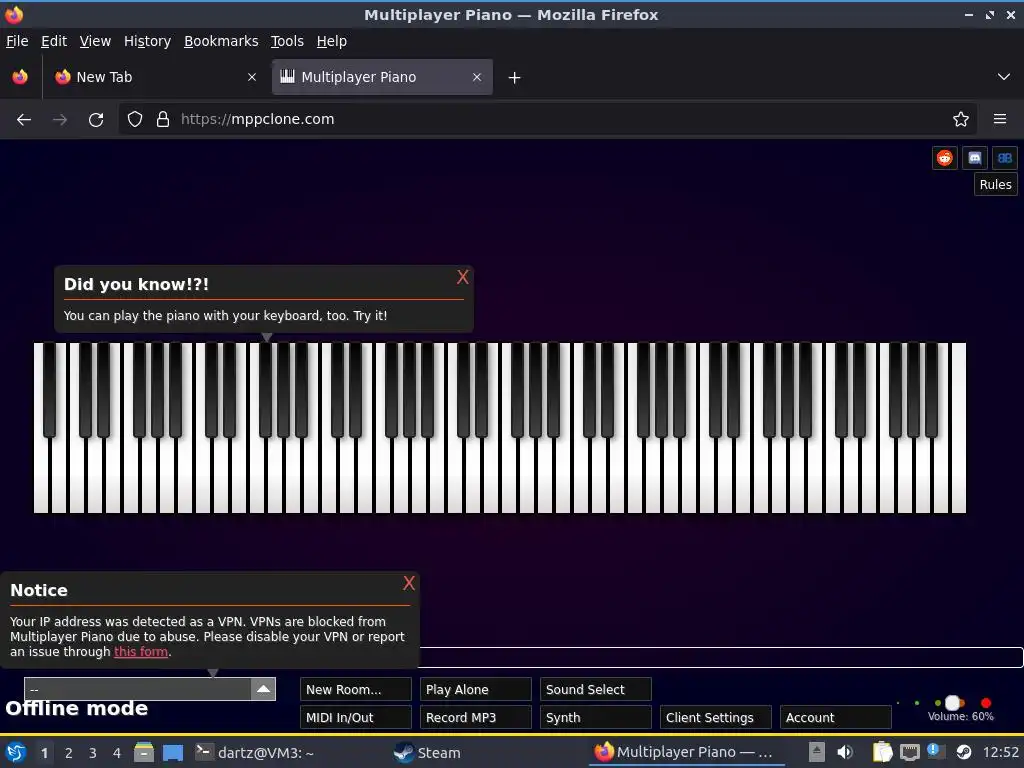Click the tracking protection shield icon

tap(135, 120)
